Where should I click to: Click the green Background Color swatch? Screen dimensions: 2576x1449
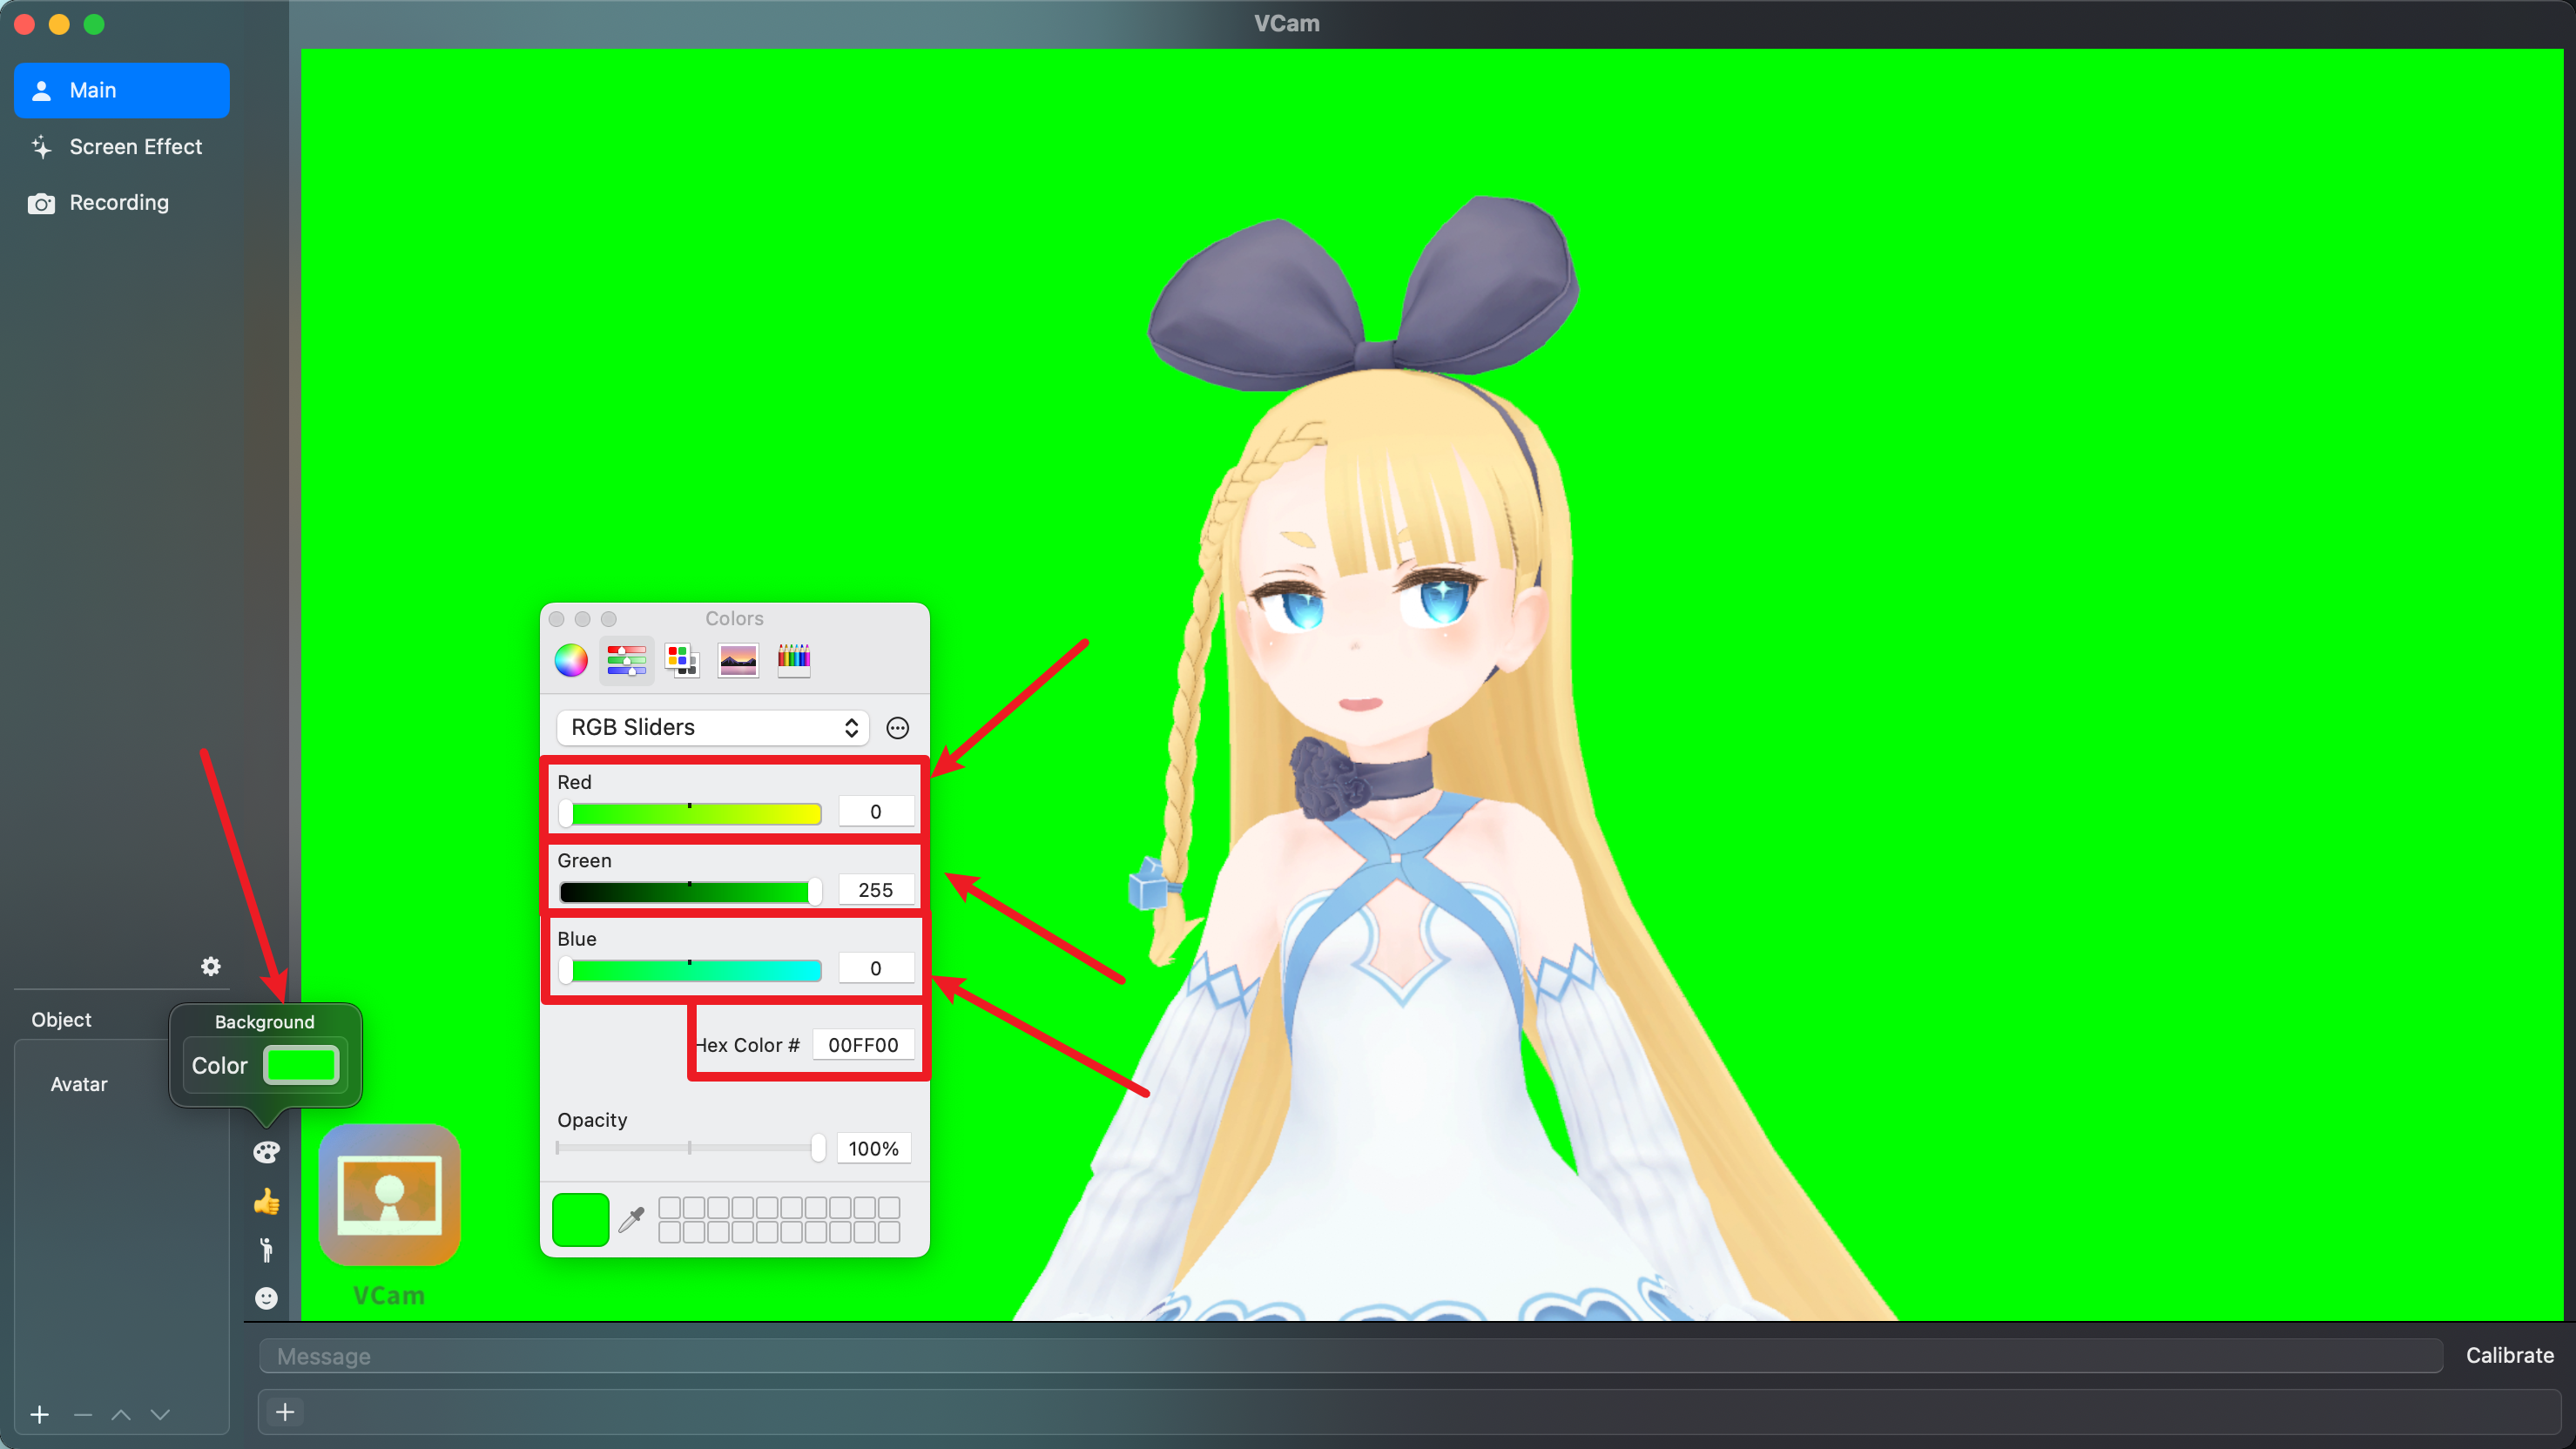(301, 1065)
